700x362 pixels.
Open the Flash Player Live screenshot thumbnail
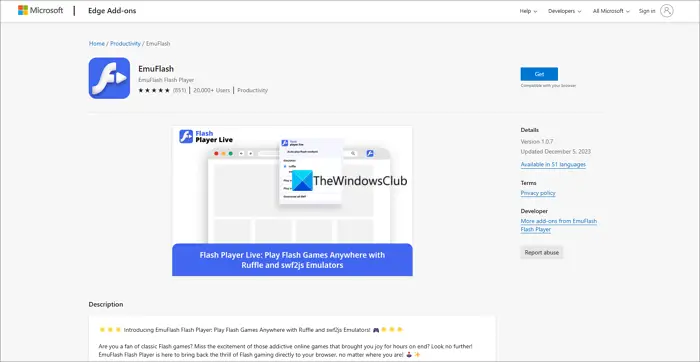click(x=292, y=201)
